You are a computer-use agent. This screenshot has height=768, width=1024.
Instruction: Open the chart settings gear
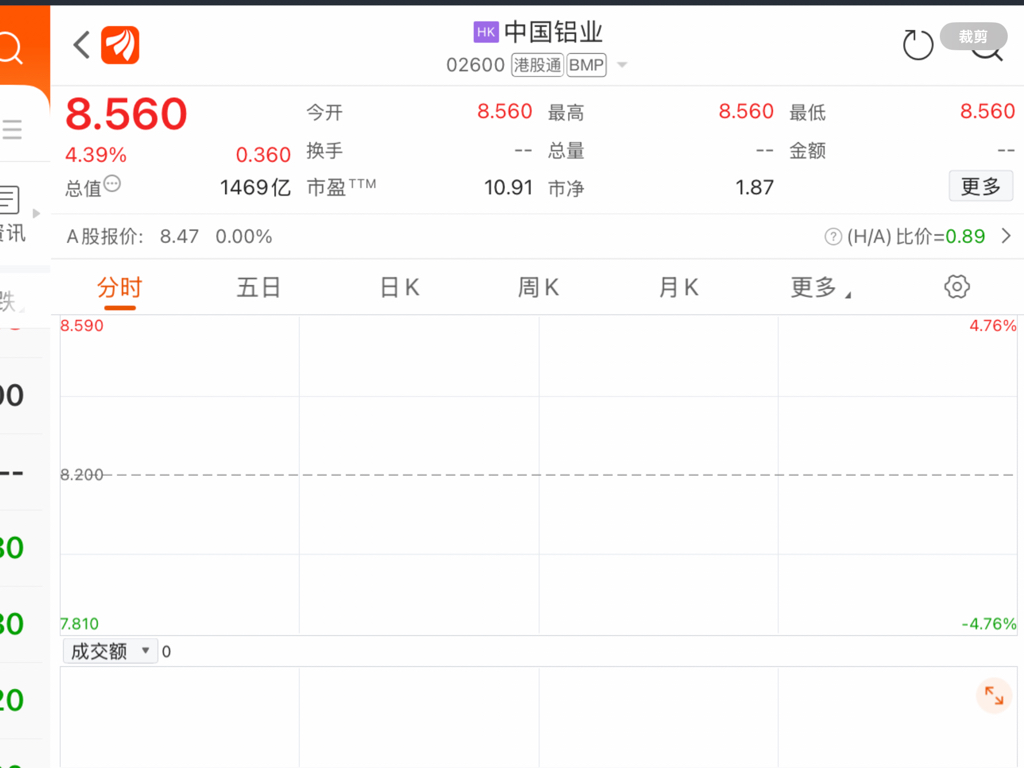[957, 287]
